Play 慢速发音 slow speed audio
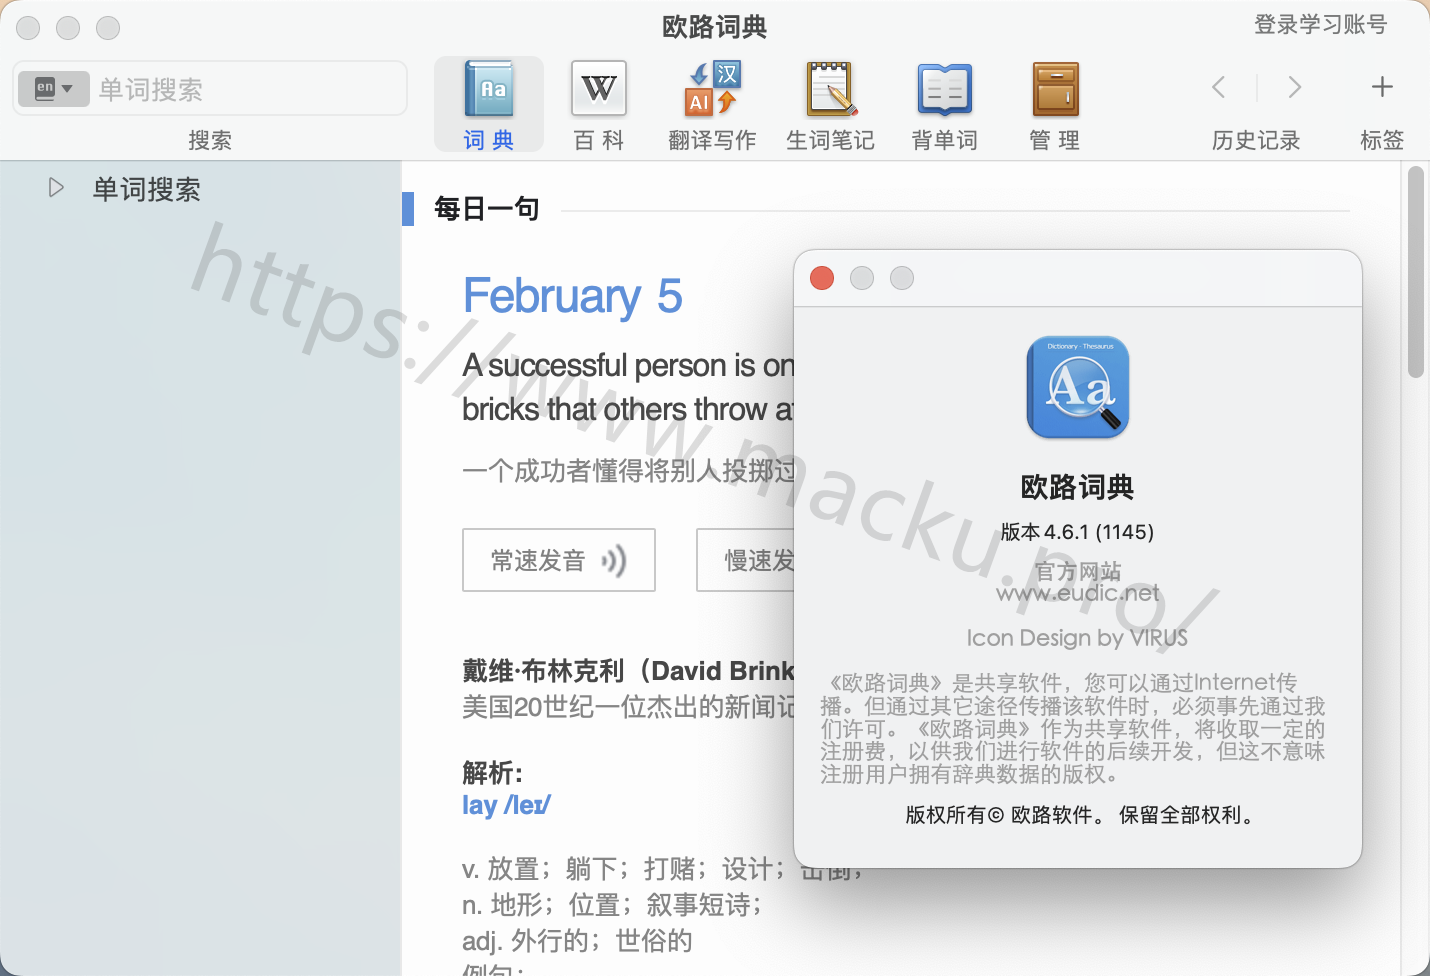 coord(746,560)
